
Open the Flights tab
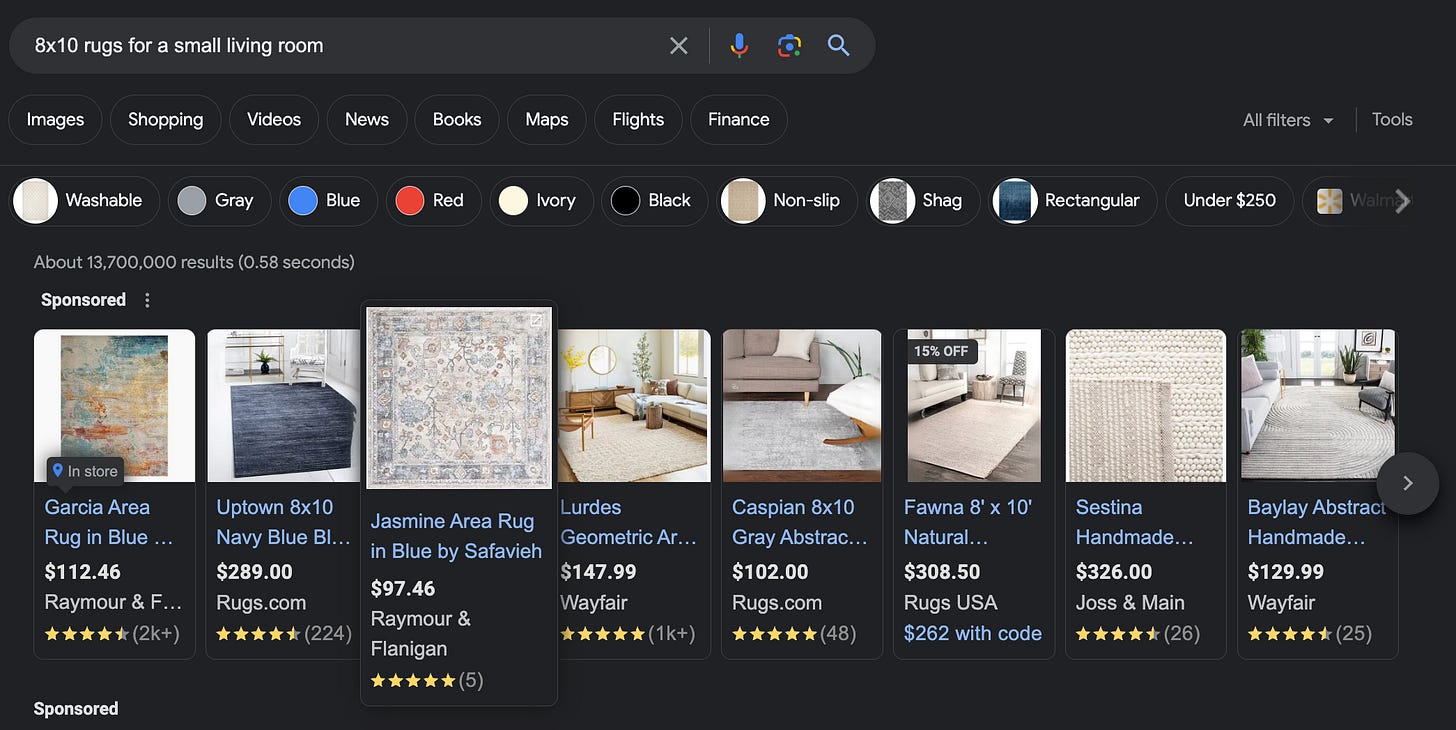coord(638,119)
